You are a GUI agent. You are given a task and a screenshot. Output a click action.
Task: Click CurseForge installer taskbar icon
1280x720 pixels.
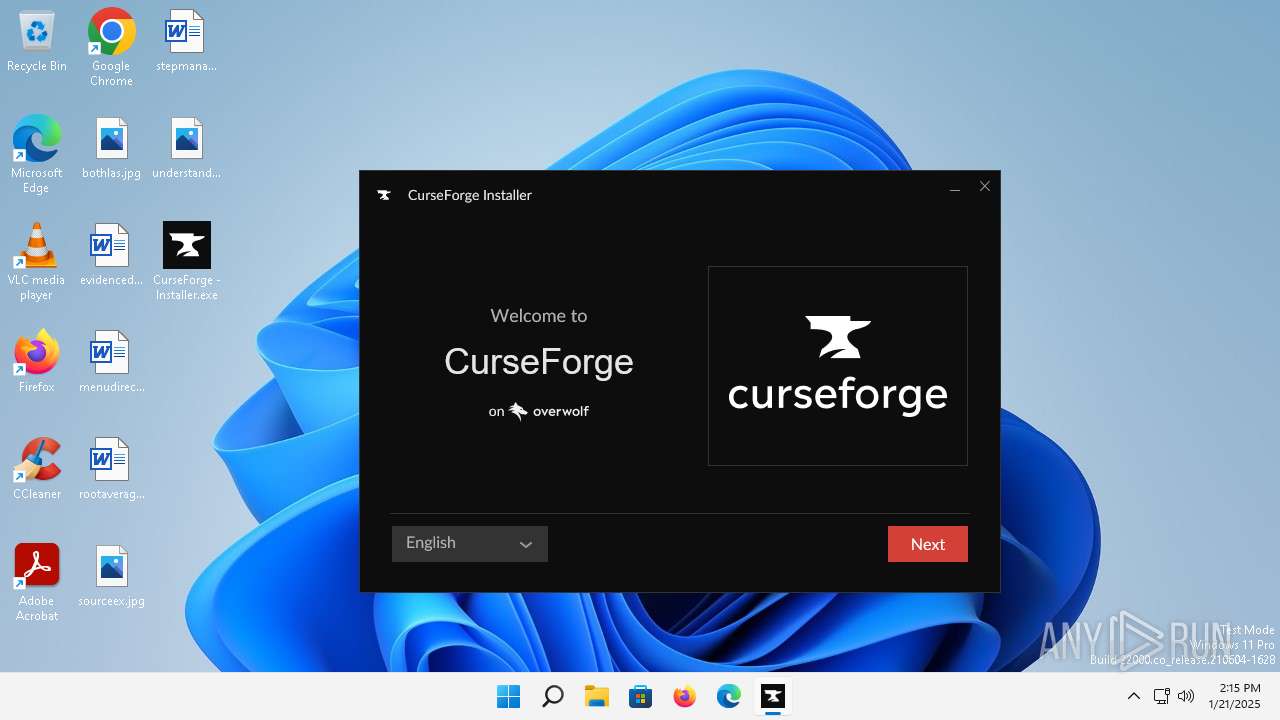pos(772,696)
